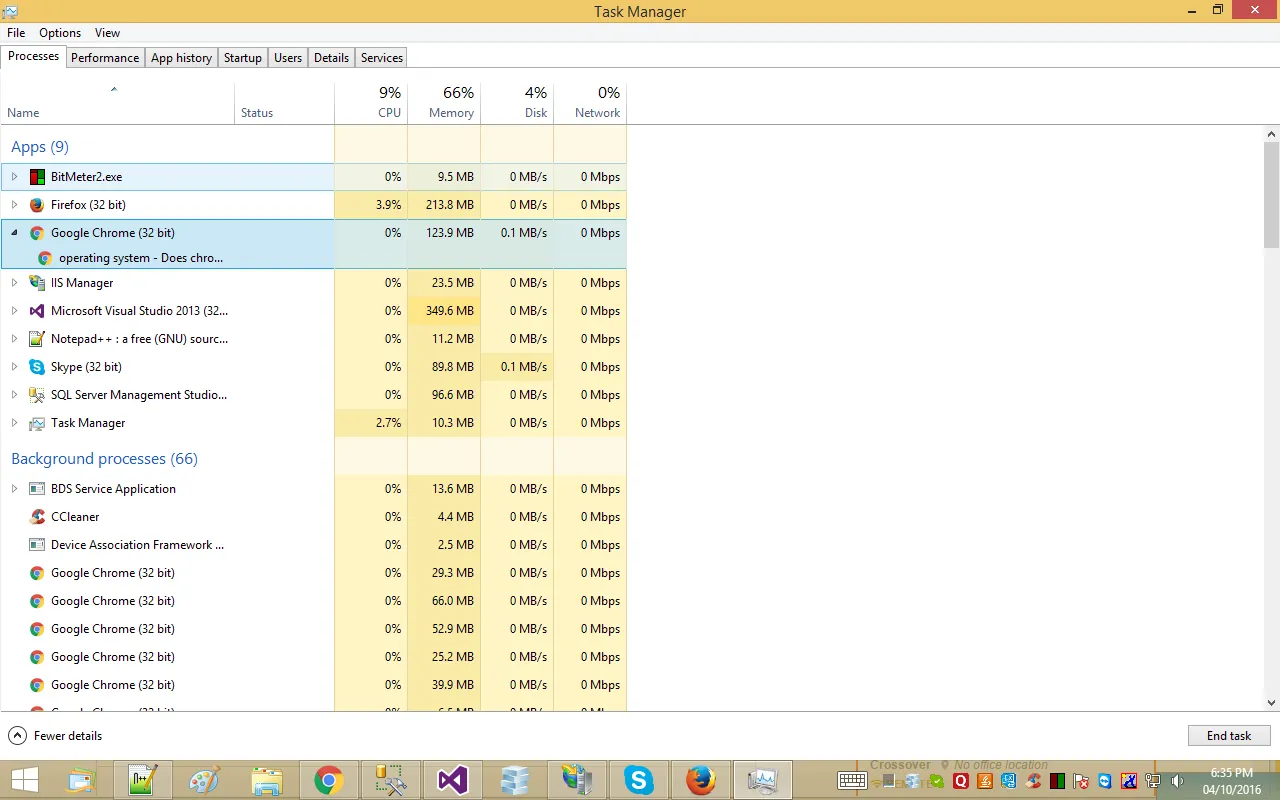Click Fewer details to shrink Task Manager
Image resolution: width=1280 pixels, height=800 pixels.
(x=56, y=736)
